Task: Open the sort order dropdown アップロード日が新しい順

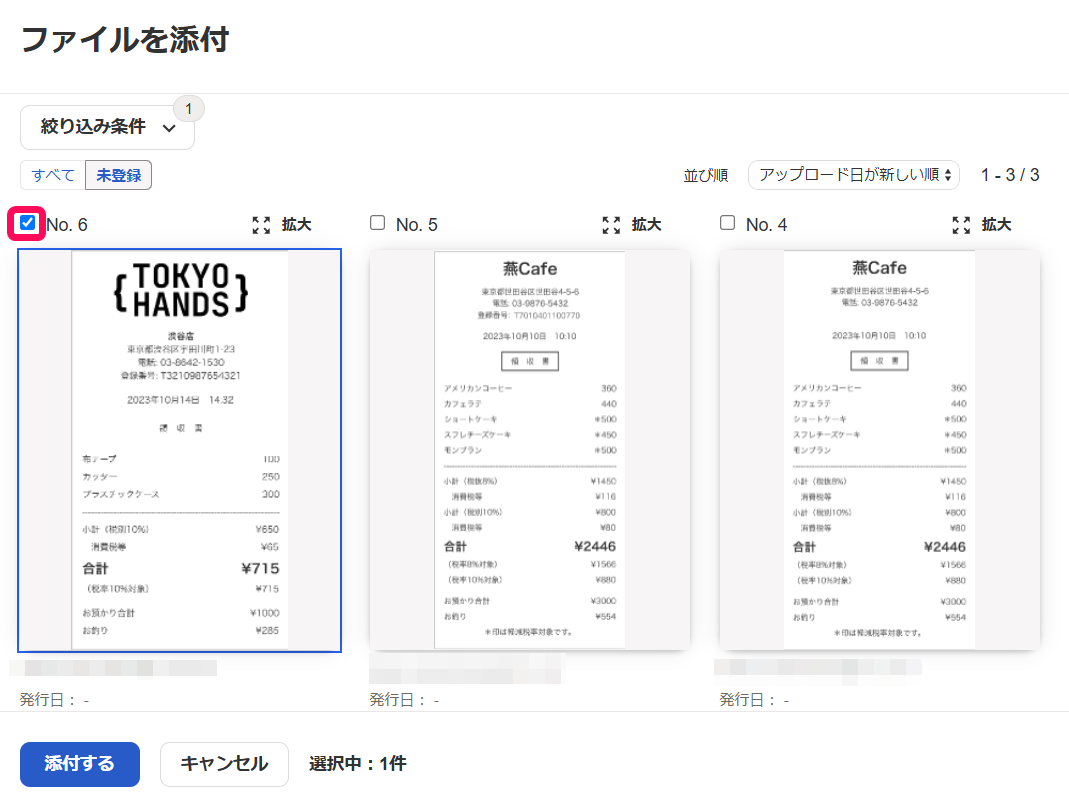Action: pyautogui.click(x=854, y=175)
